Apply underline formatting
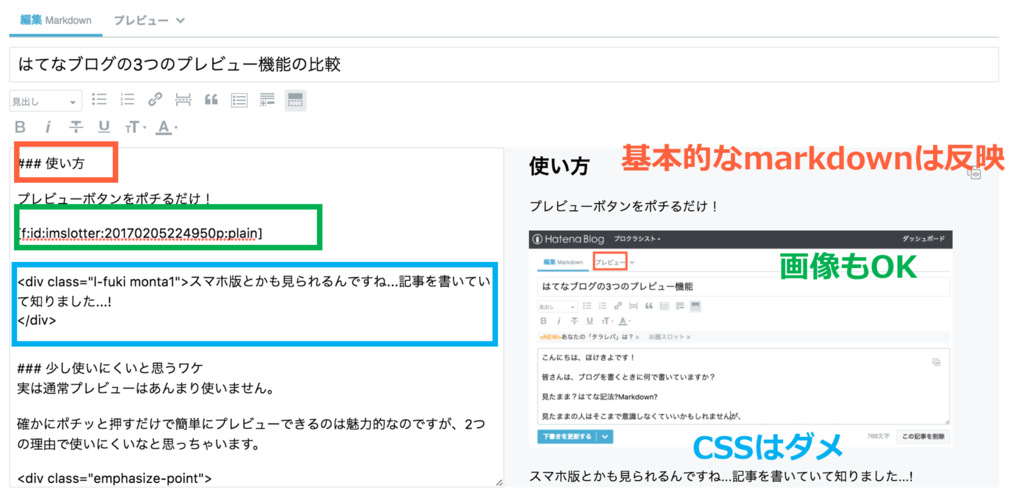 coord(104,127)
